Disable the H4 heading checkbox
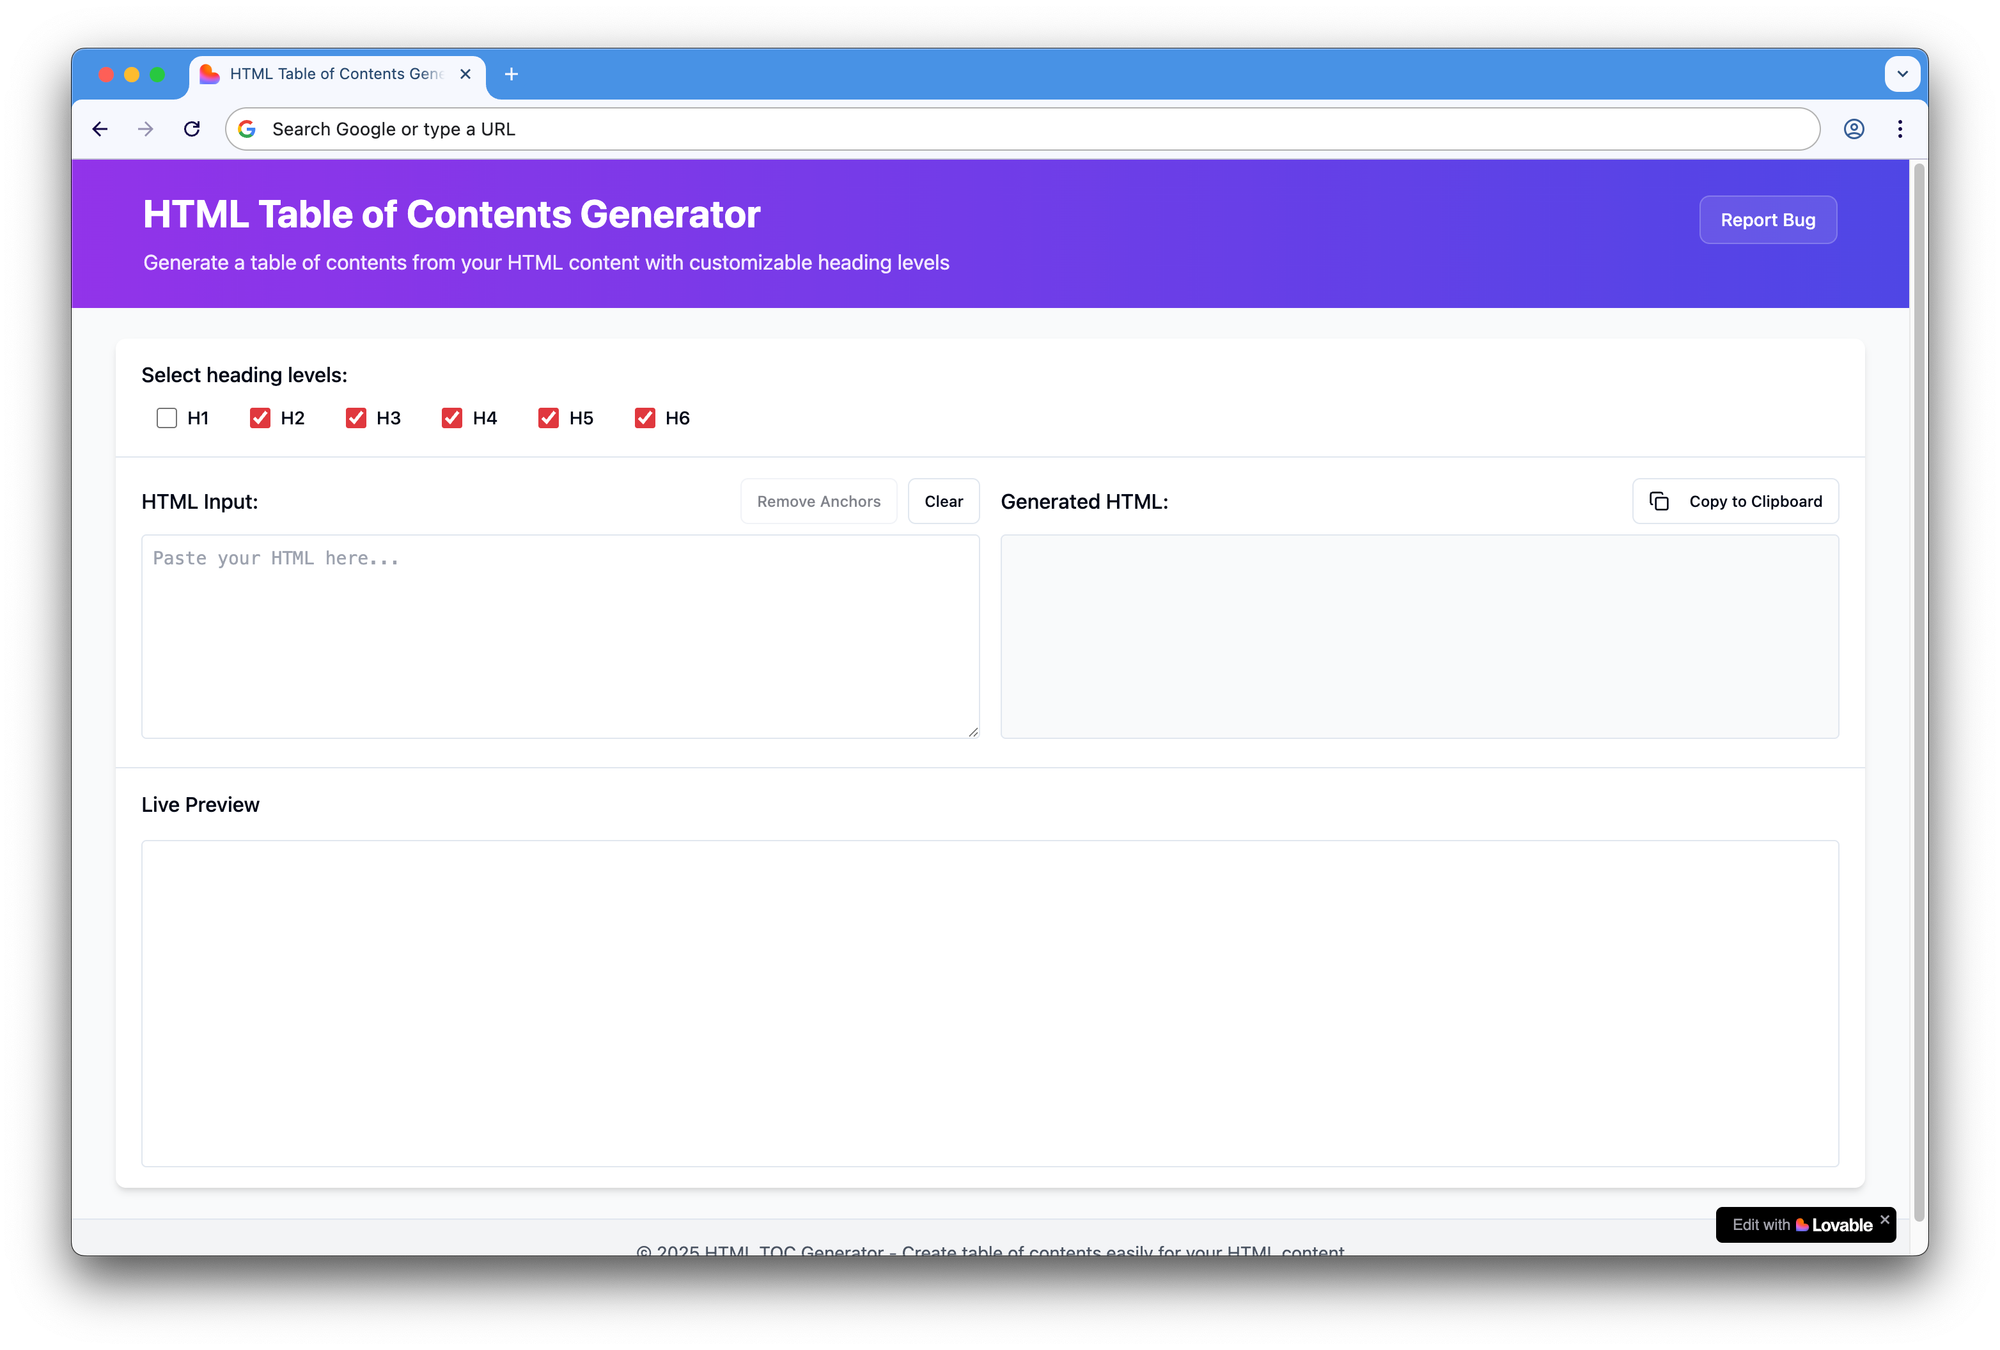 (x=452, y=418)
